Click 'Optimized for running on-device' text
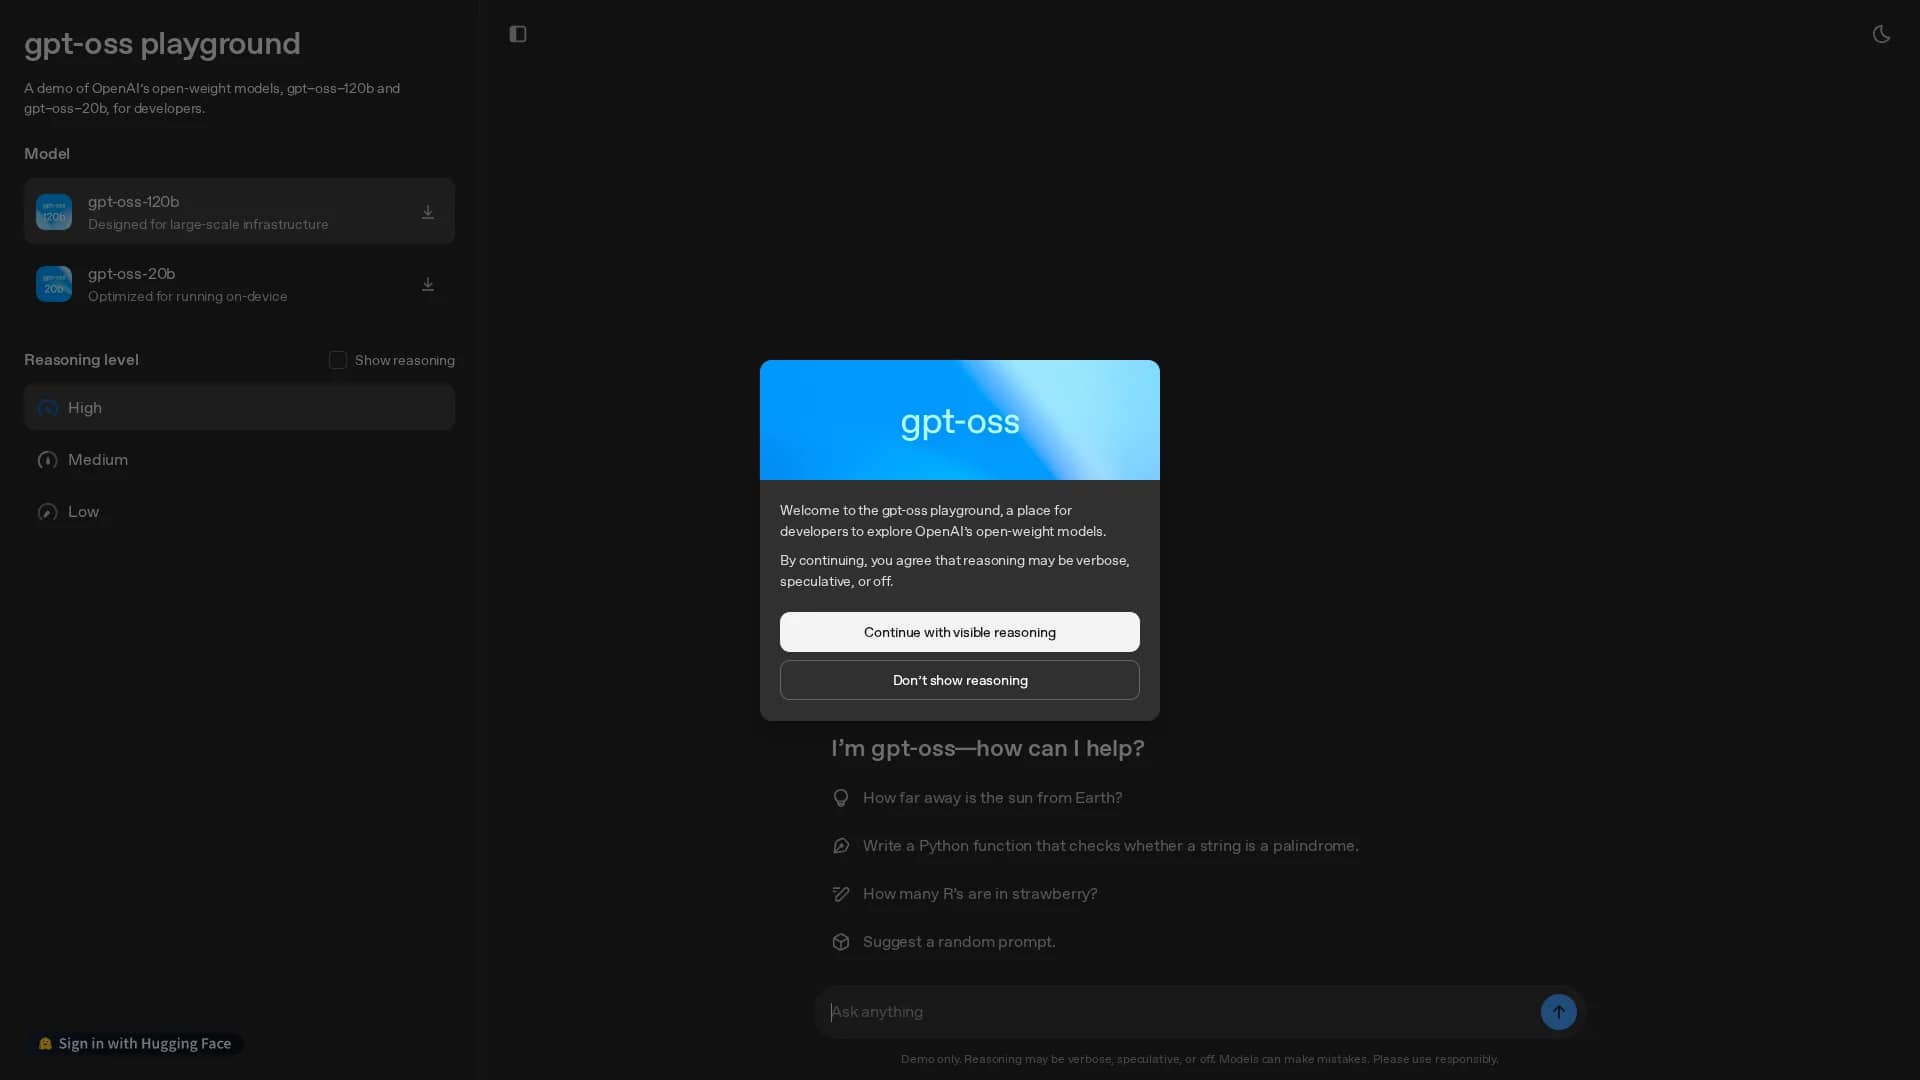This screenshot has height=1080, width=1920. click(x=187, y=297)
